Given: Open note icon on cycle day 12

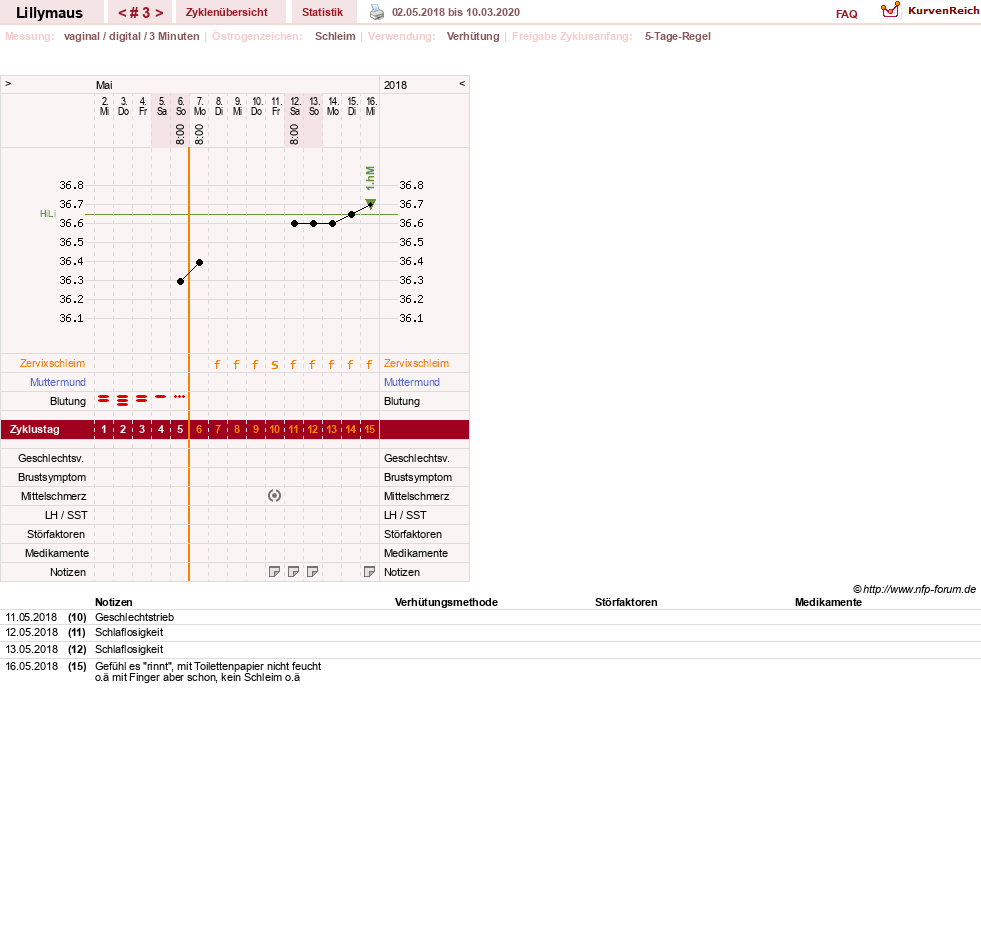Looking at the screenshot, I should (312, 571).
